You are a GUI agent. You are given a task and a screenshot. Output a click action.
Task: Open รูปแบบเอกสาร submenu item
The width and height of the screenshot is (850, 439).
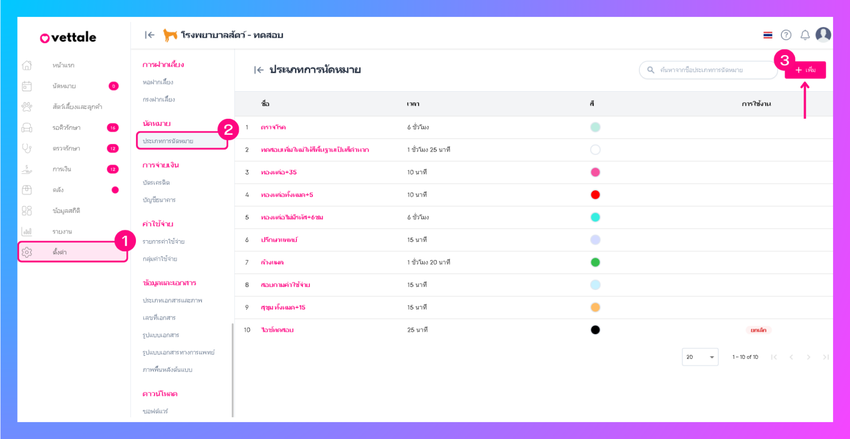pos(161,335)
